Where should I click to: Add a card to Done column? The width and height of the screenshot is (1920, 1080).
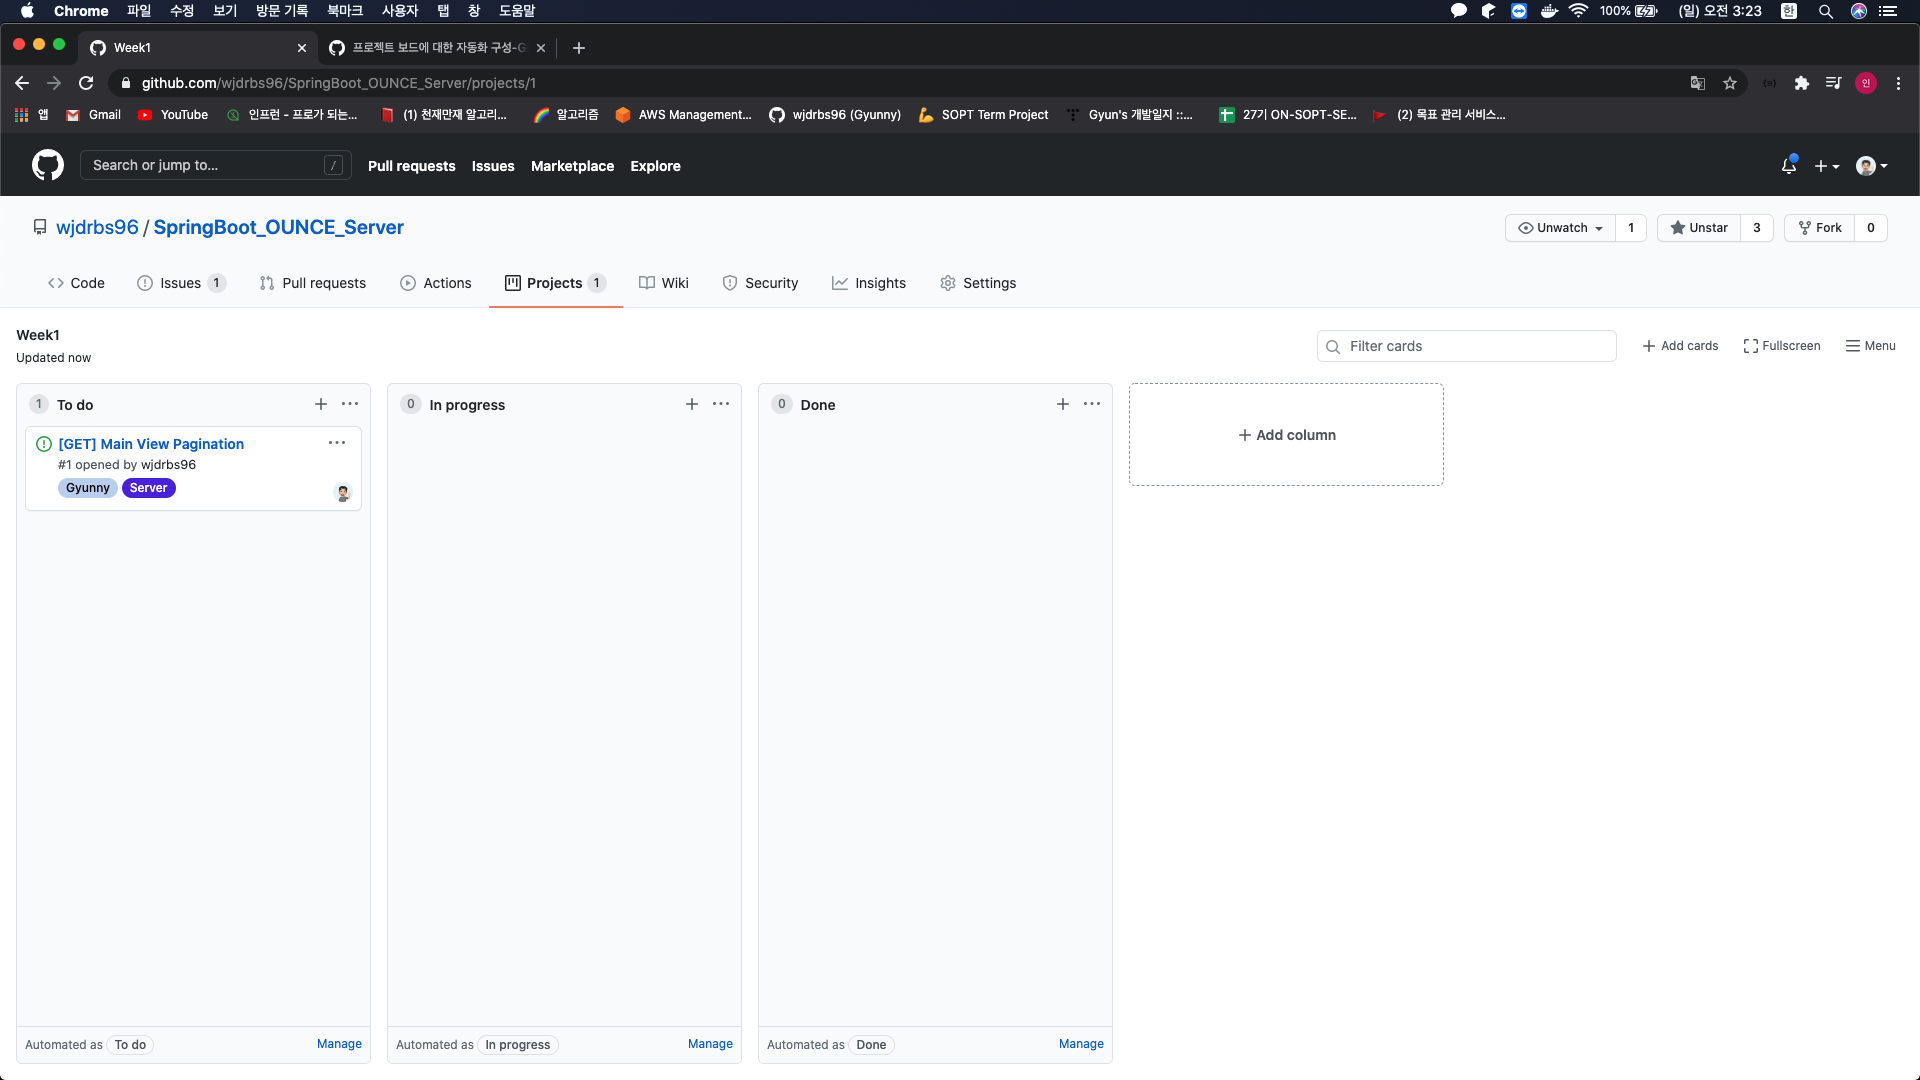coord(1062,404)
